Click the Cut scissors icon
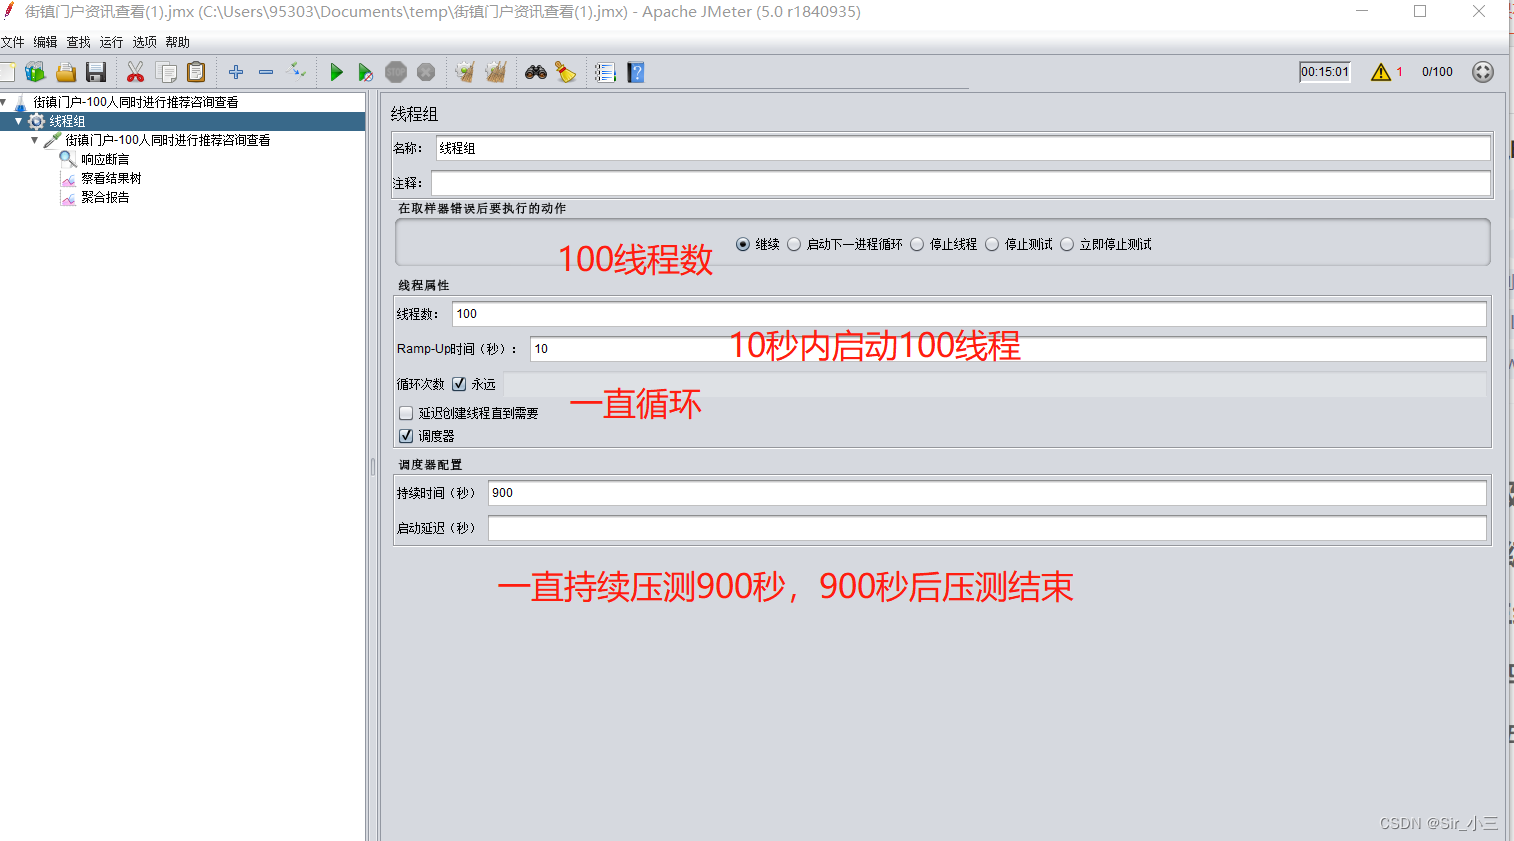Image resolution: width=1514 pixels, height=841 pixels. 135,72
